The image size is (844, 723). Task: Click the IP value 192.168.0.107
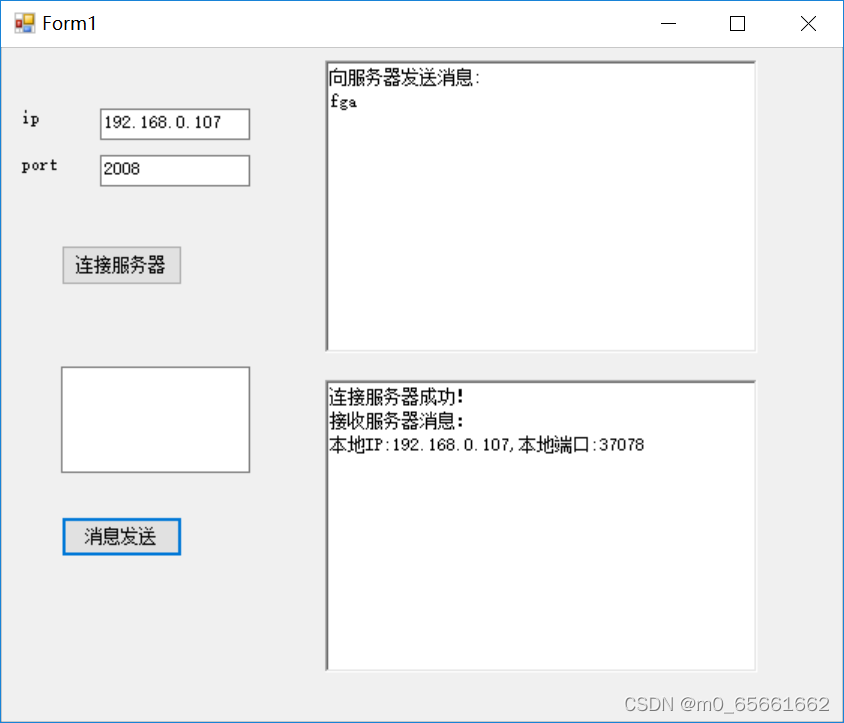pyautogui.click(x=162, y=124)
